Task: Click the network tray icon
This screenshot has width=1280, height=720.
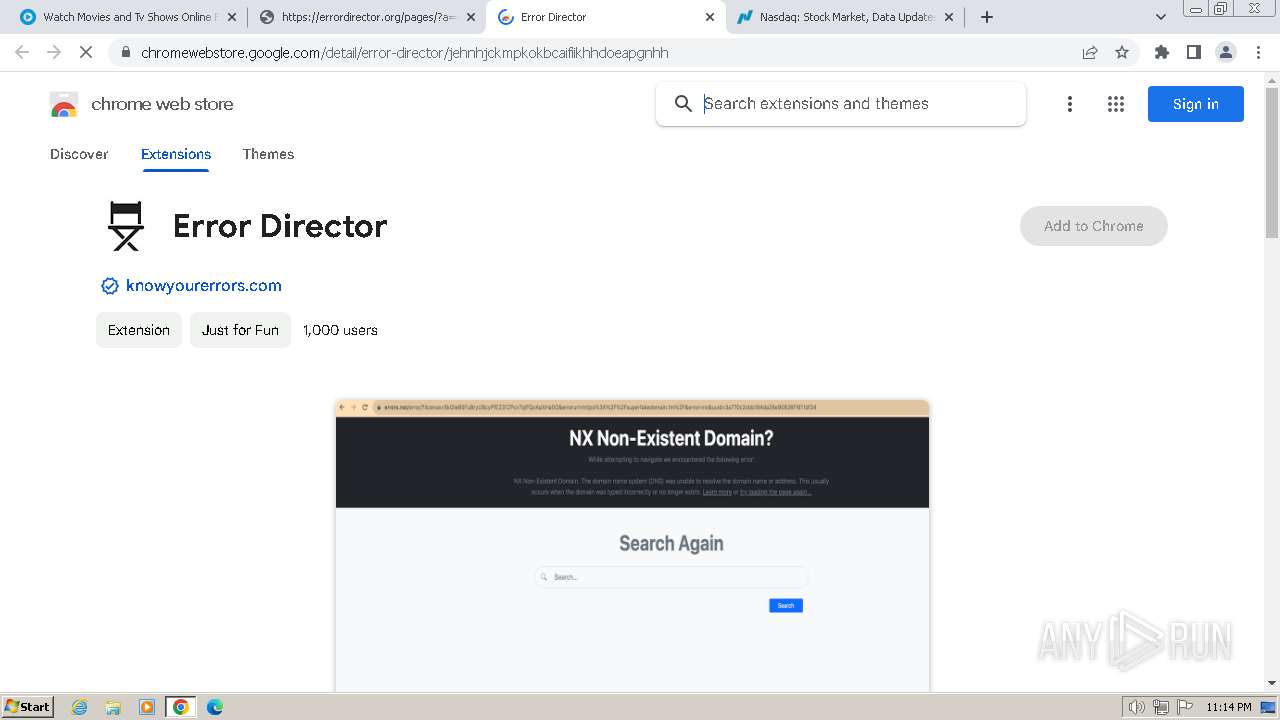Action: point(1161,707)
